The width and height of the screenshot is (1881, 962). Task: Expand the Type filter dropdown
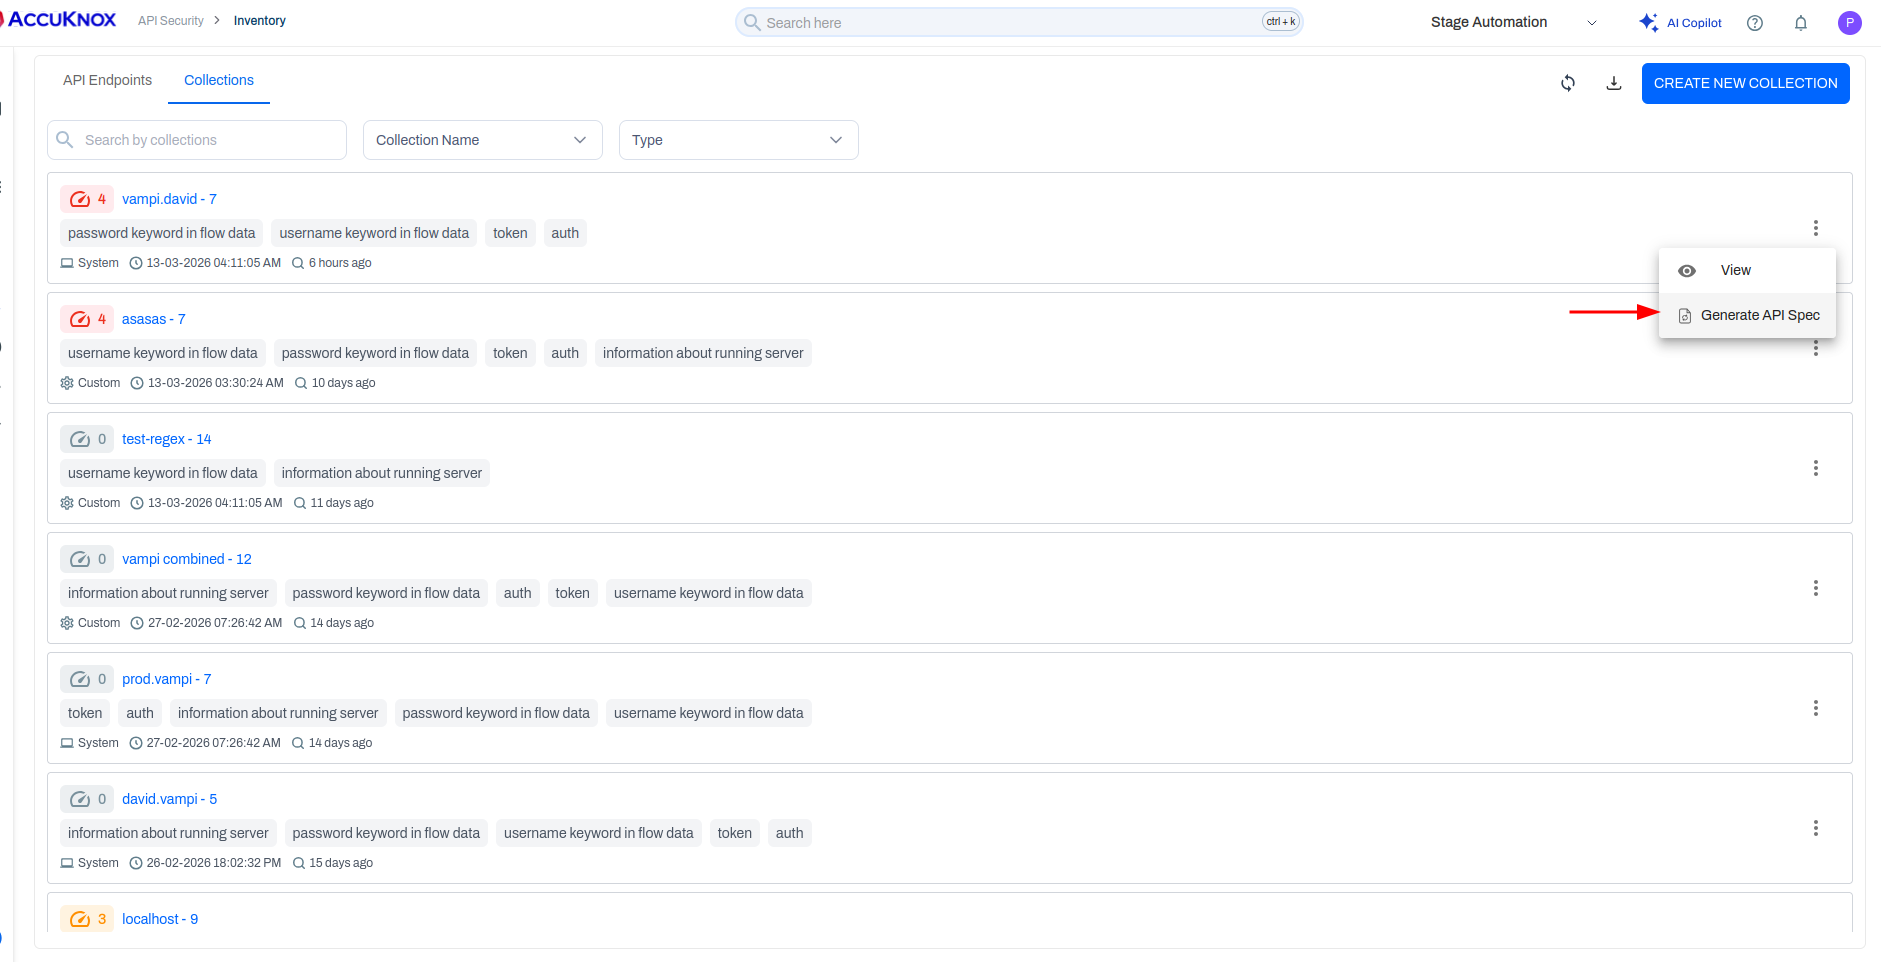(836, 139)
